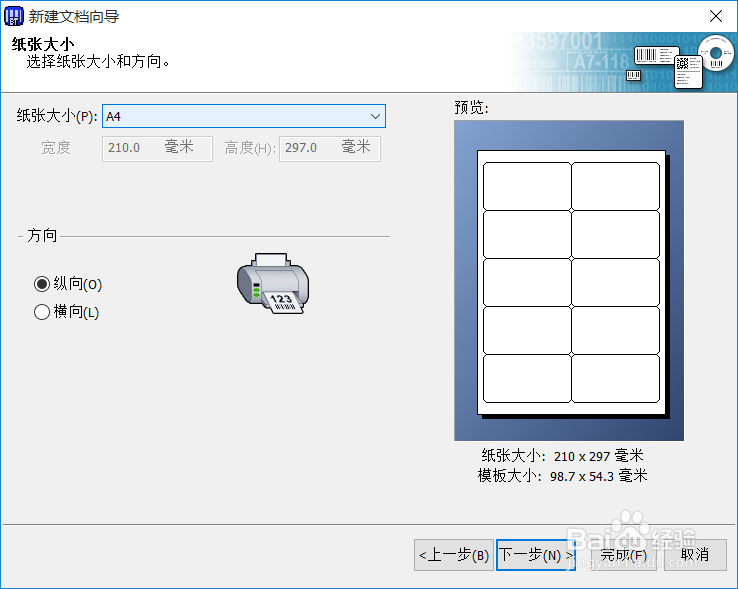Image resolution: width=738 pixels, height=589 pixels.
Task: Close the 新建文档向导 window
Action: click(716, 16)
